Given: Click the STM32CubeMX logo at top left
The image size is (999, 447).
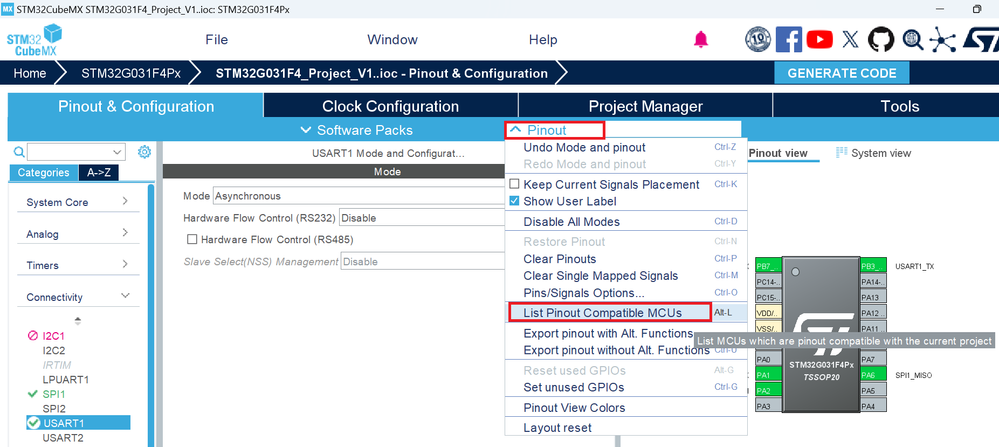Looking at the screenshot, I should click(34, 39).
